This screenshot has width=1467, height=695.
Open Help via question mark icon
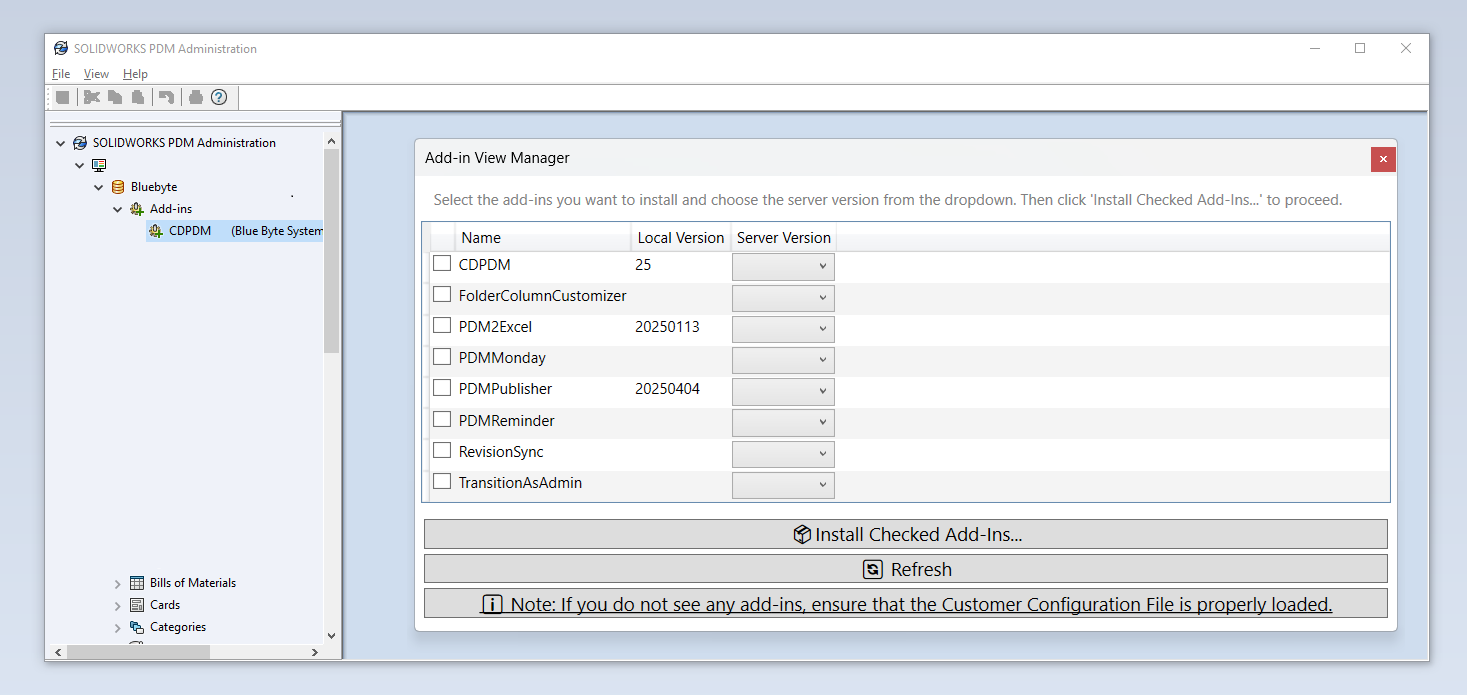point(219,97)
